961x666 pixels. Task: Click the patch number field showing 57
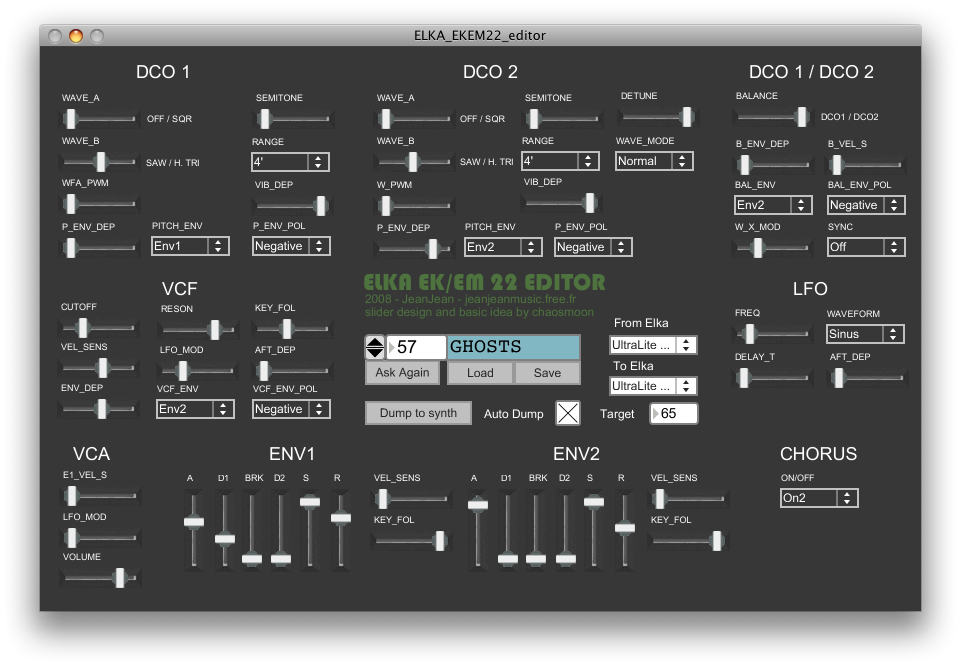416,347
